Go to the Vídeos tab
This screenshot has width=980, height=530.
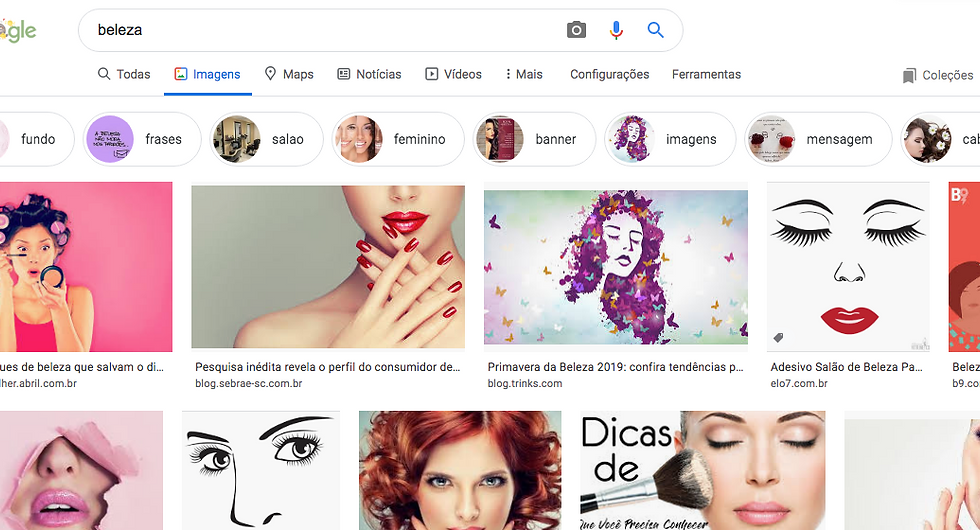click(x=453, y=74)
